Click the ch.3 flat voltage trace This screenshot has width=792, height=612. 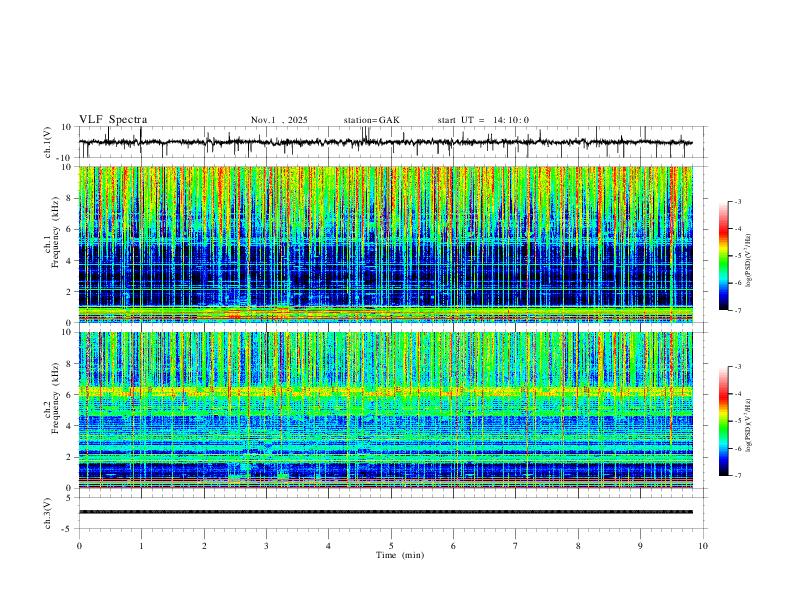(x=386, y=512)
